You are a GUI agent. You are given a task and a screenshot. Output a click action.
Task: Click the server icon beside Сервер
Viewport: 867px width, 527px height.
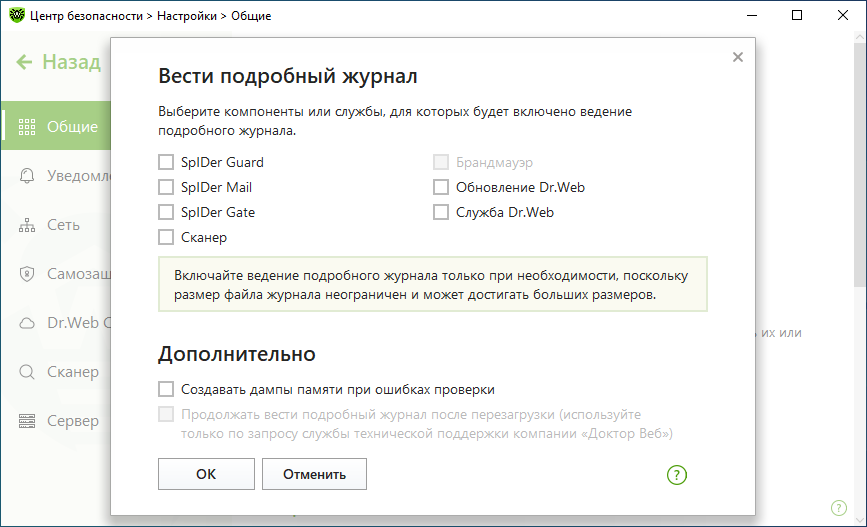tap(27, 421)
